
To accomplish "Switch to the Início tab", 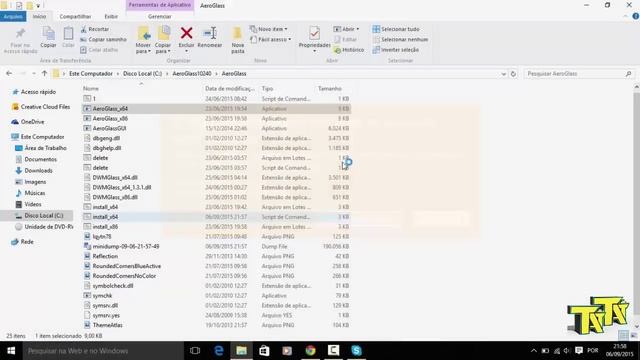I will [x=40, y=16].
